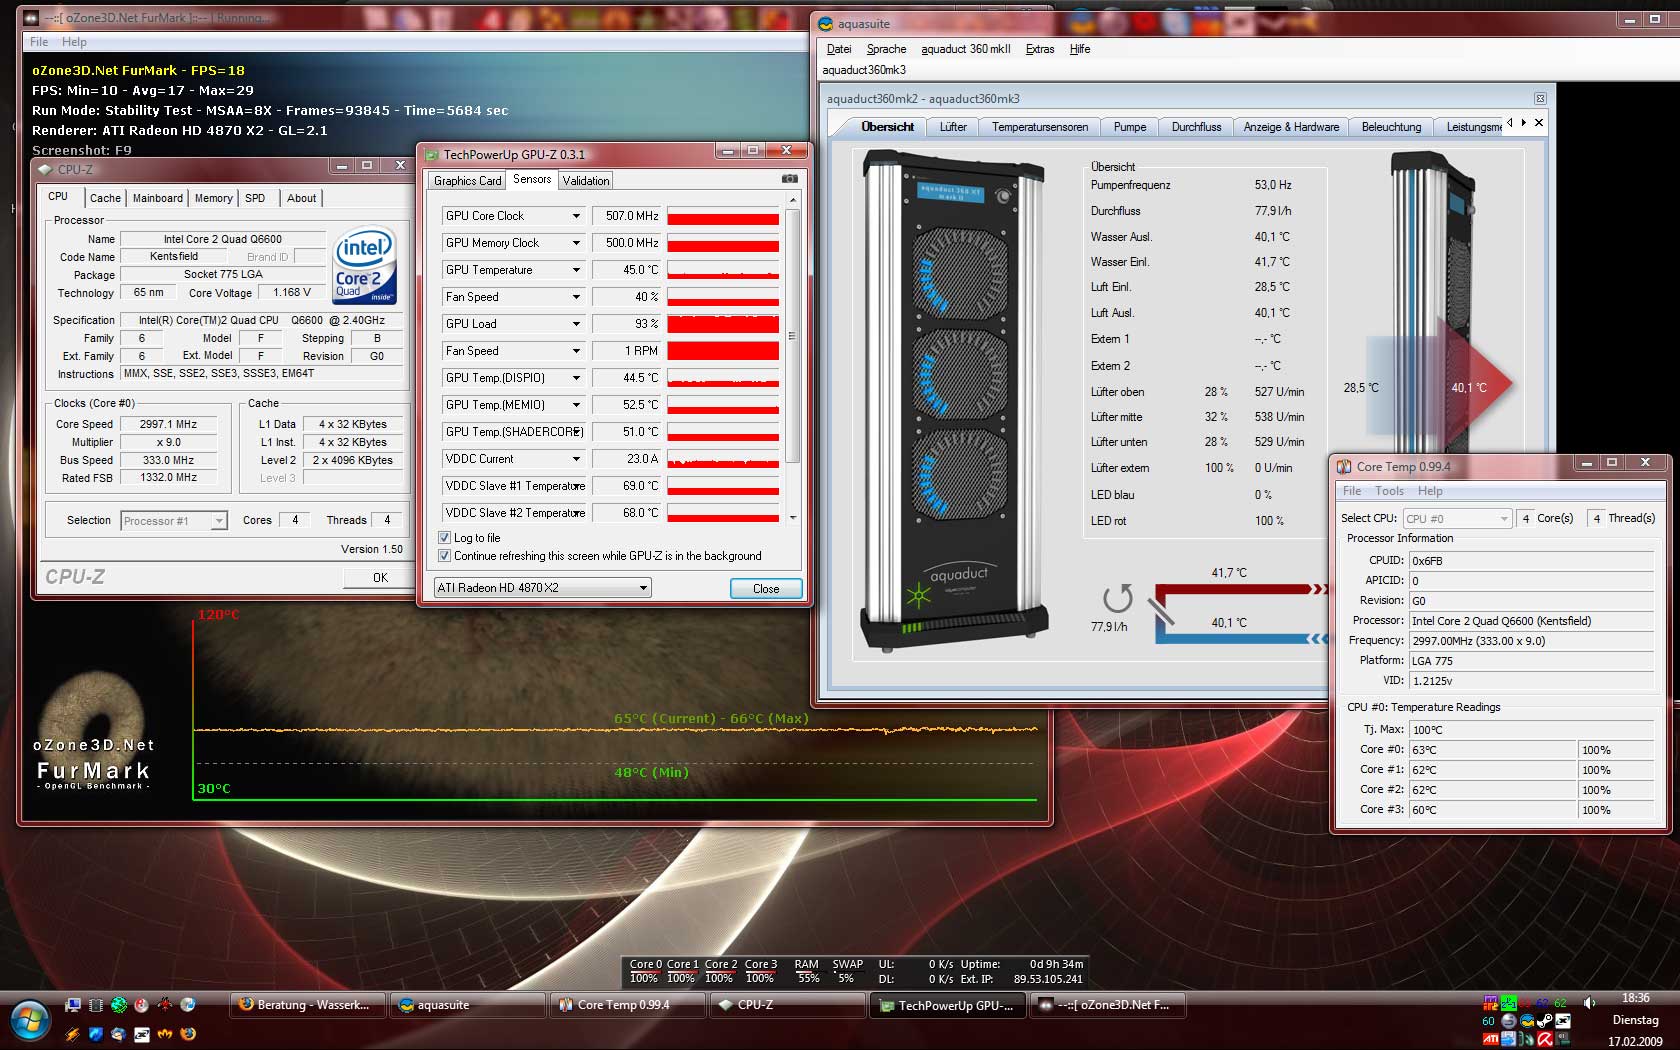The width and height of the screenshot is (1680, 1050).
Task: Click the taskbar clock showing 18:36
Action: click(1636, 998)
